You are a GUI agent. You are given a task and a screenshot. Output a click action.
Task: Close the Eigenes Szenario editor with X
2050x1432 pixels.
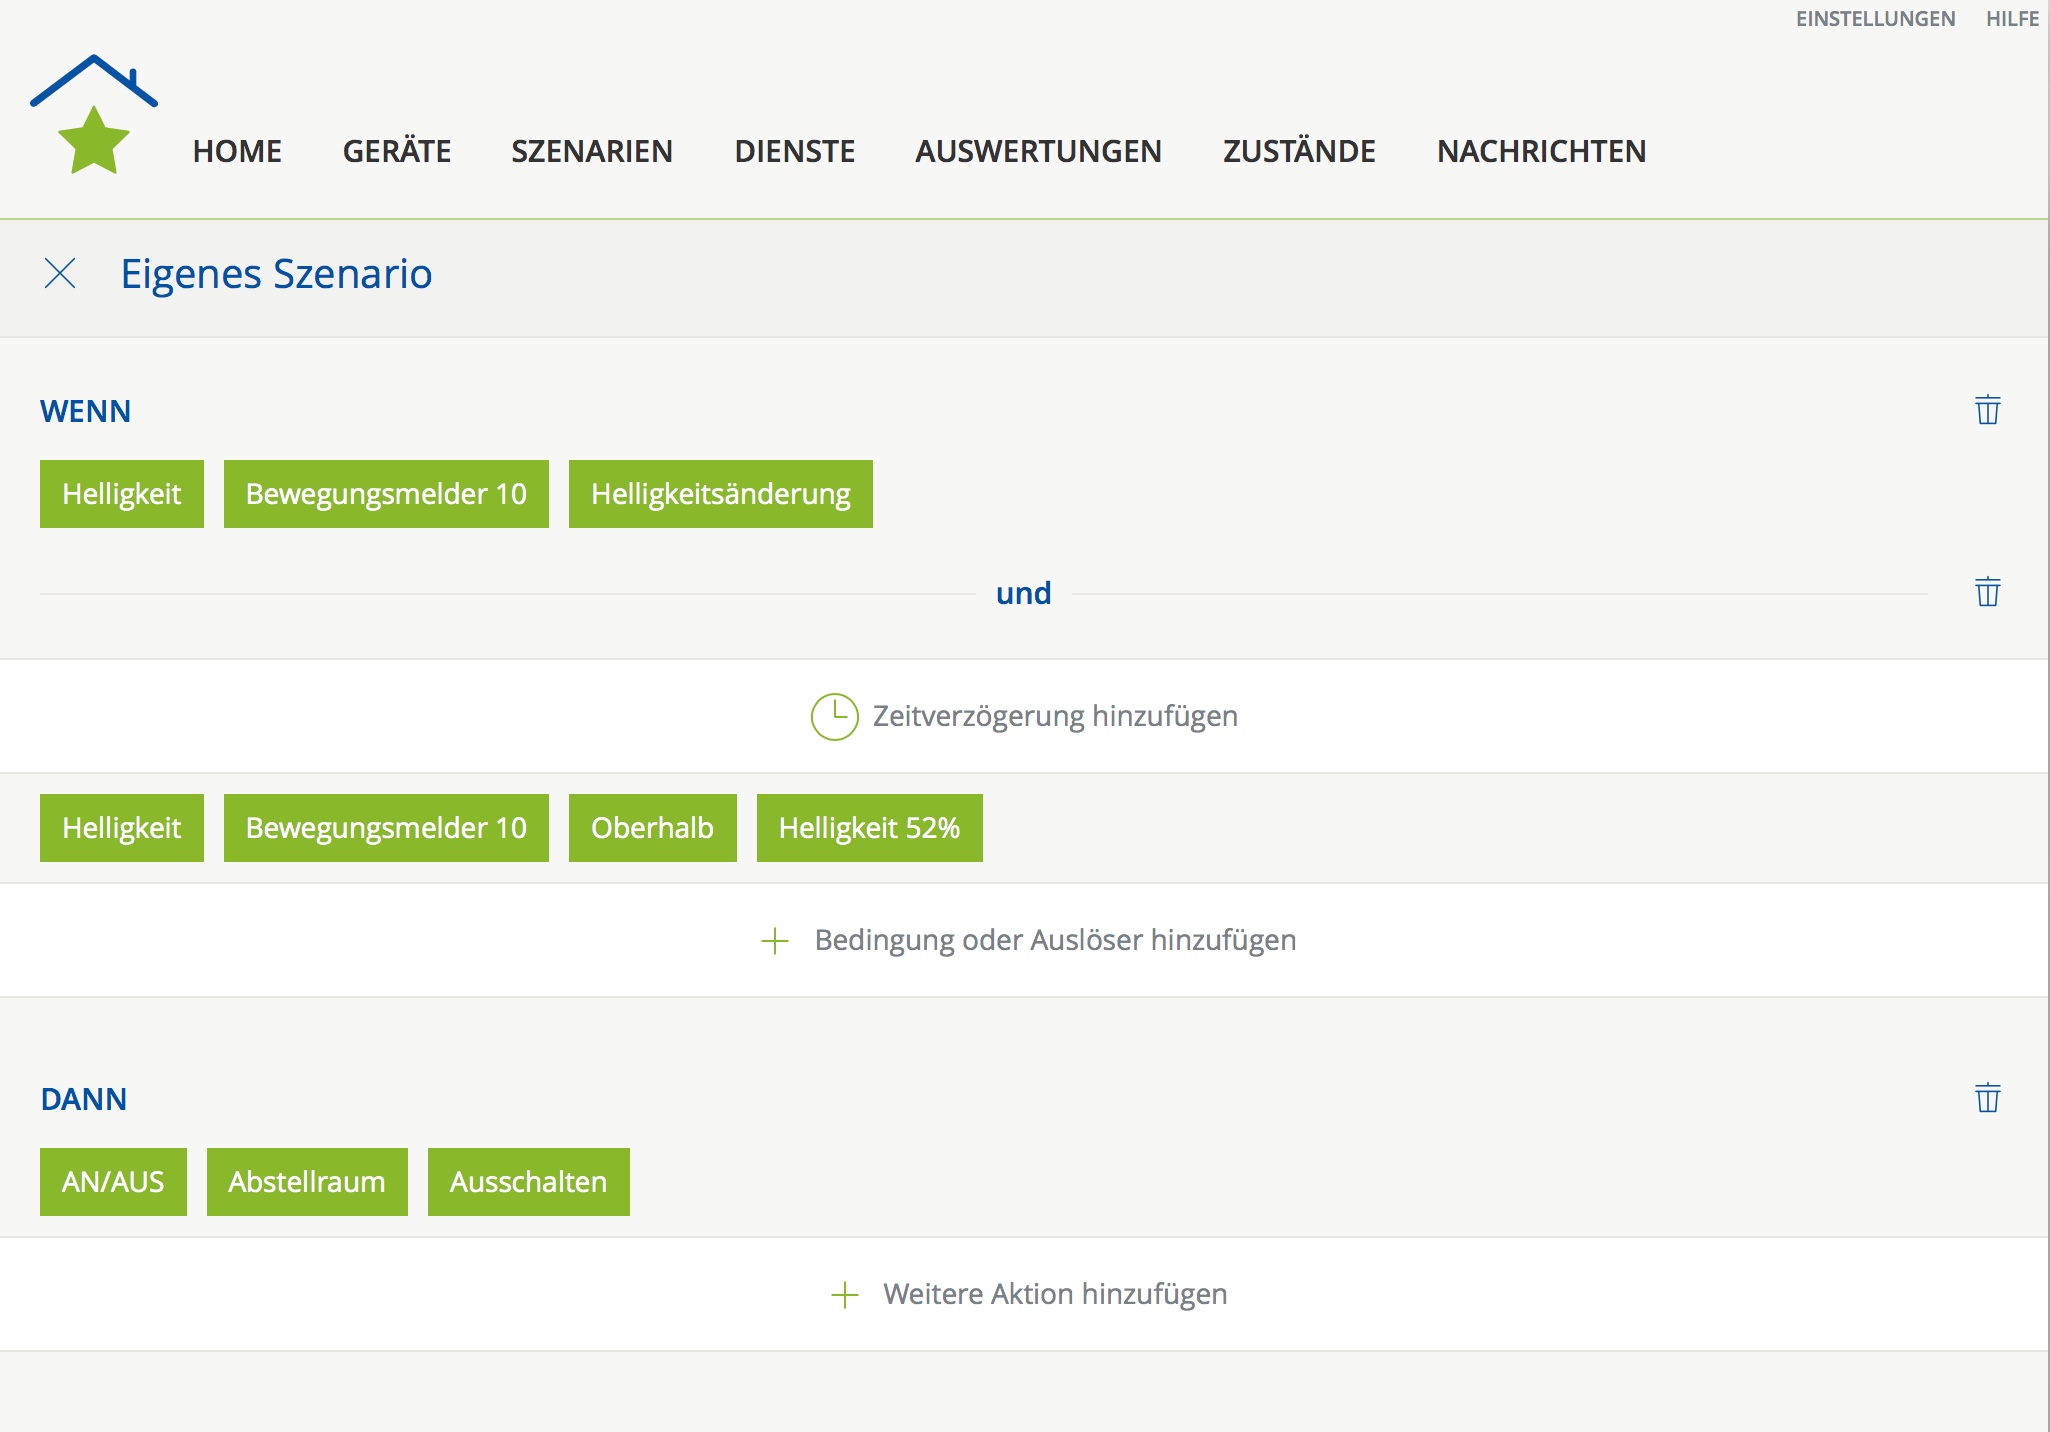tap(60, 273)
